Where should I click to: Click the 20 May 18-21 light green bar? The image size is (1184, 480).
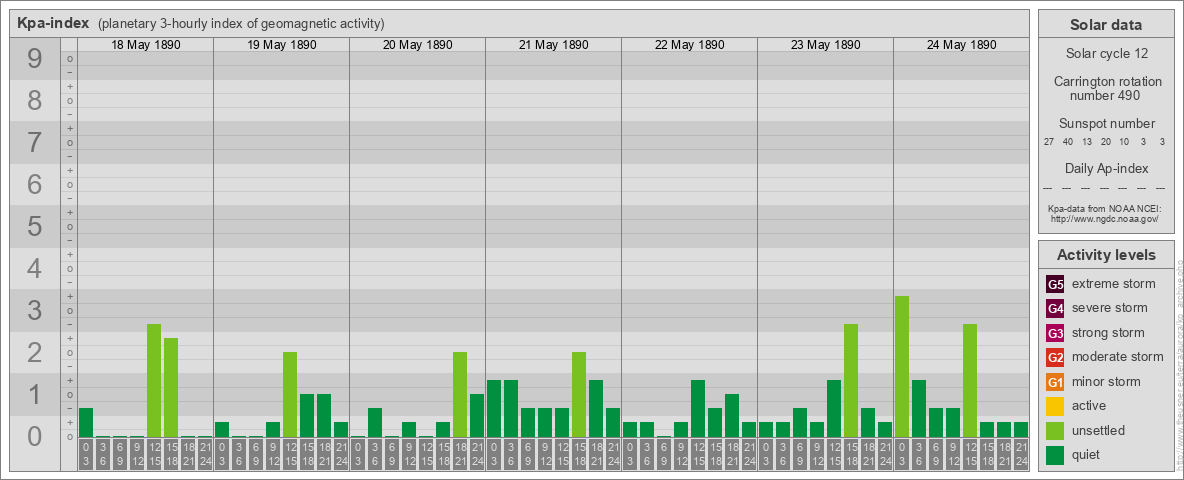coord(460,395)
